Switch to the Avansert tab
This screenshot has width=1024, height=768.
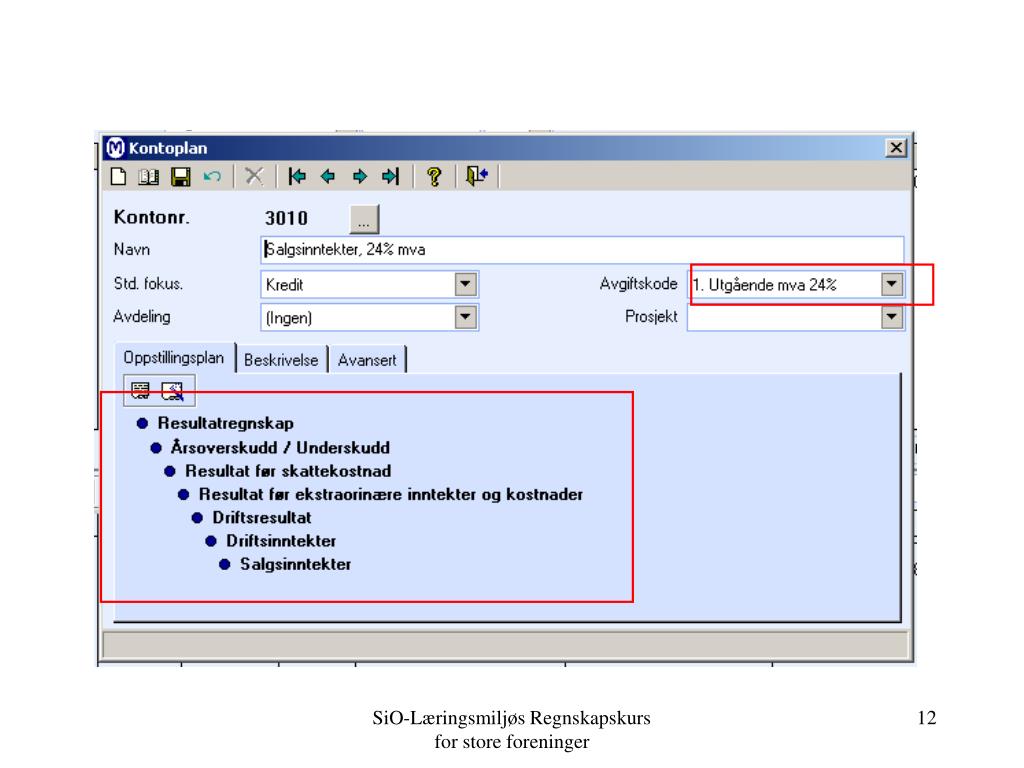367,360
